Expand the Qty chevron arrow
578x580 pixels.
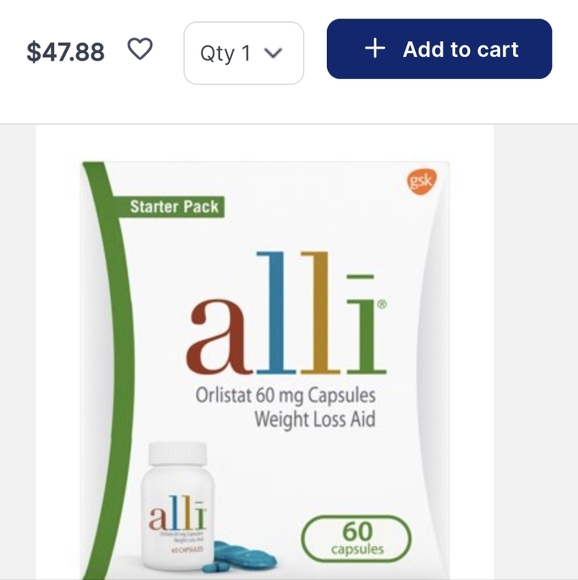tap(273, 53)
